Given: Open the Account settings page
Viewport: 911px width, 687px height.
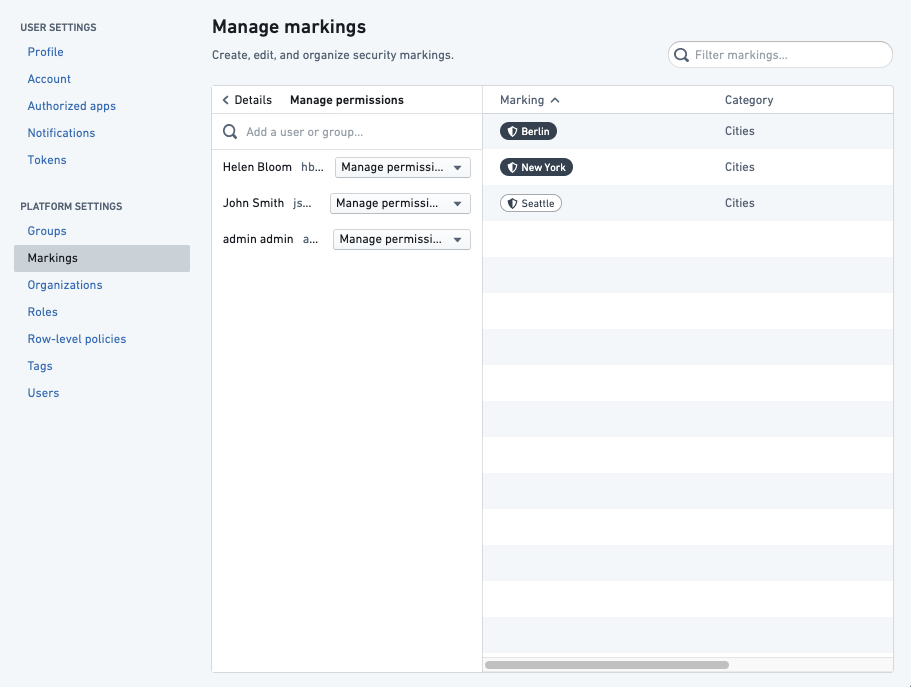Looking at the screenshot, I should (49, 79).
